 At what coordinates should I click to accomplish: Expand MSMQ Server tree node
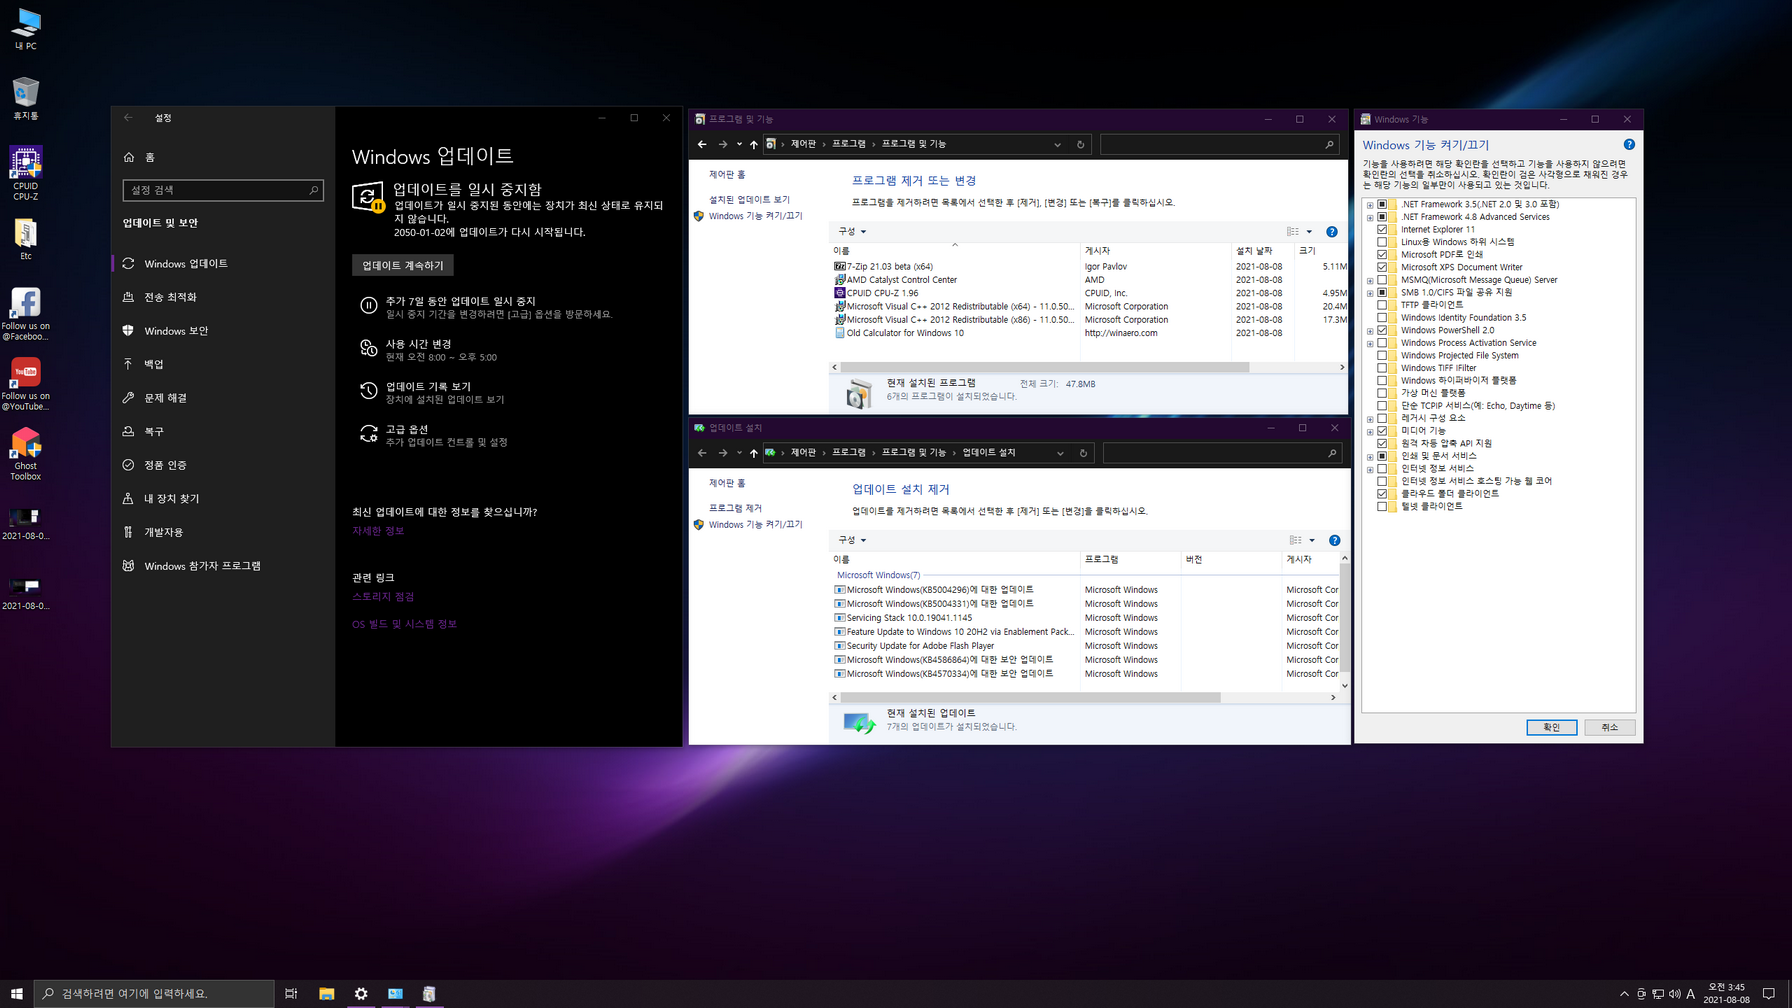pos(1370,280)
